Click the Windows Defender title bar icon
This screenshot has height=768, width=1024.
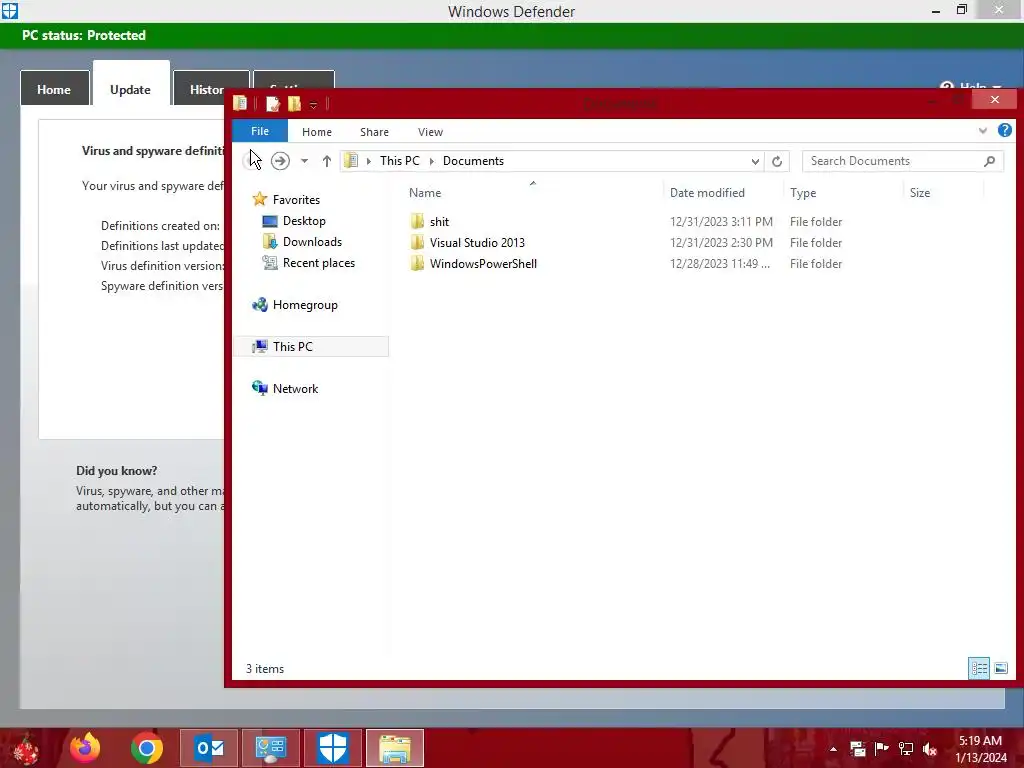(10, 11)
